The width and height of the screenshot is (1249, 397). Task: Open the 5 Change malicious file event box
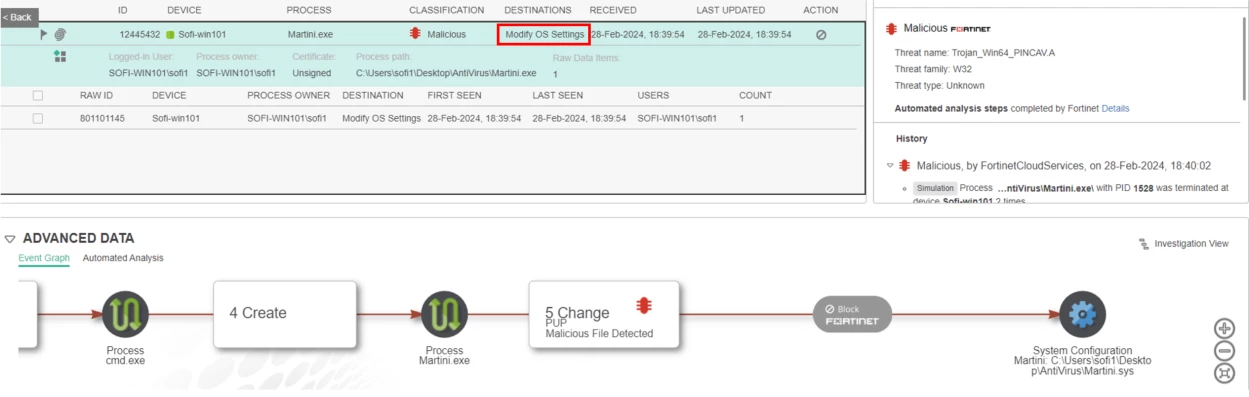(604, 314)
